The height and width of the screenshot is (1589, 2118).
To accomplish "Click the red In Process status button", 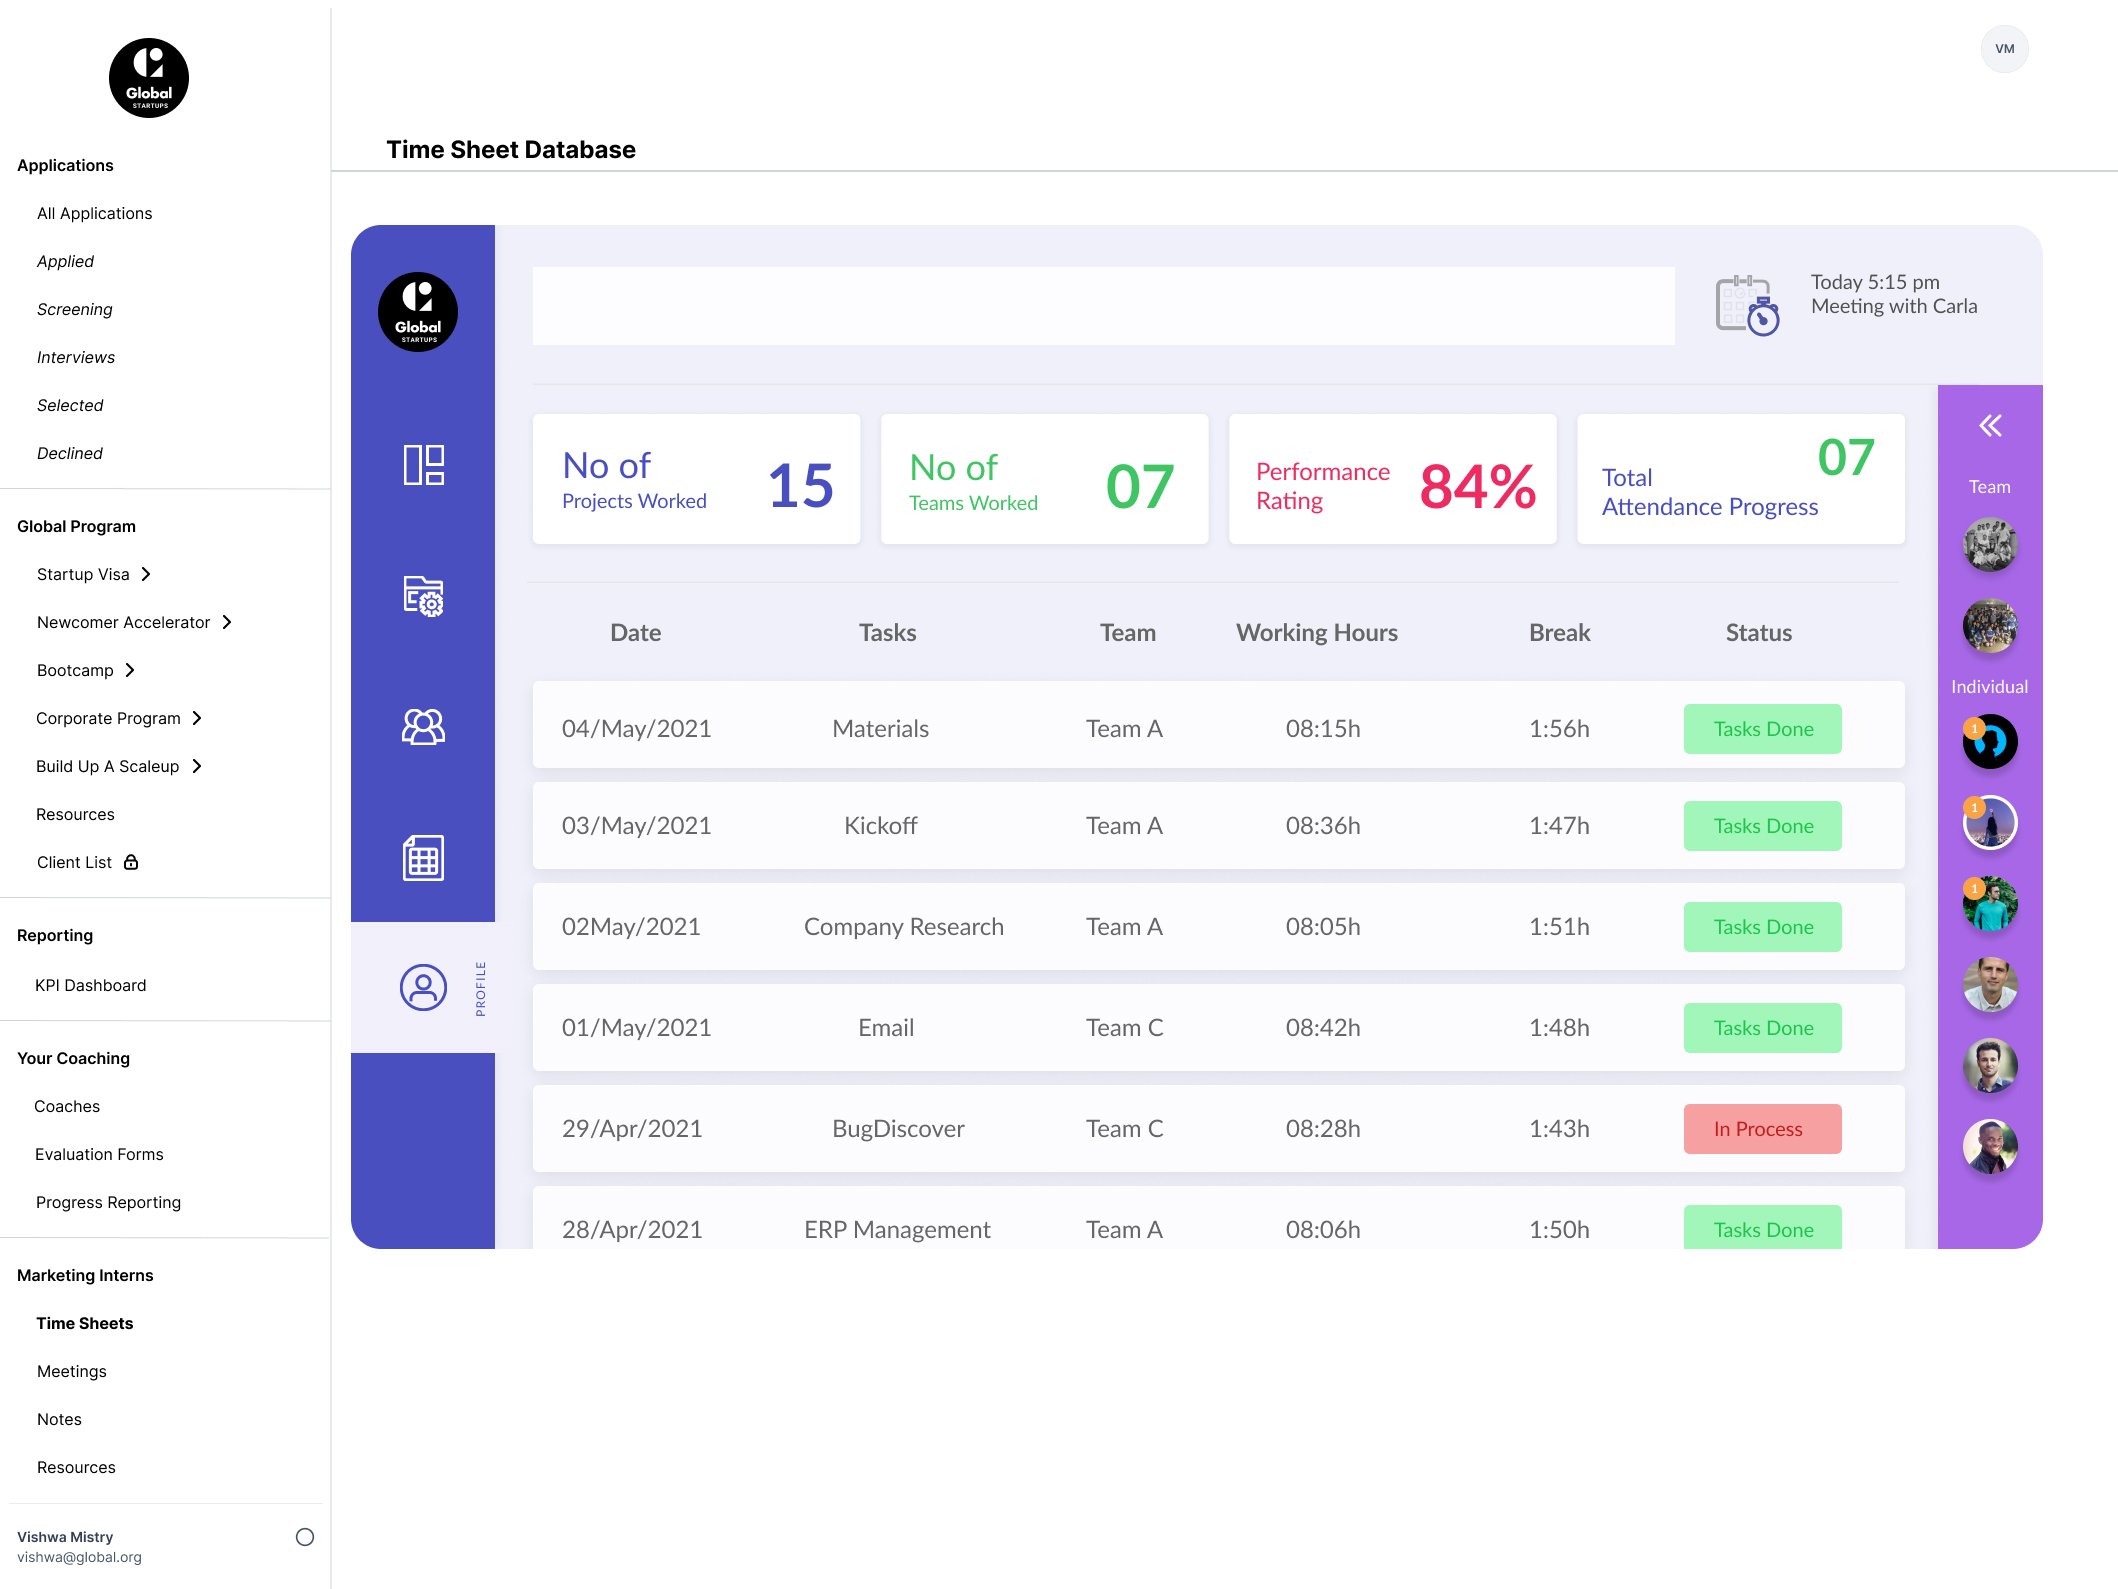I will 1762,1129.
